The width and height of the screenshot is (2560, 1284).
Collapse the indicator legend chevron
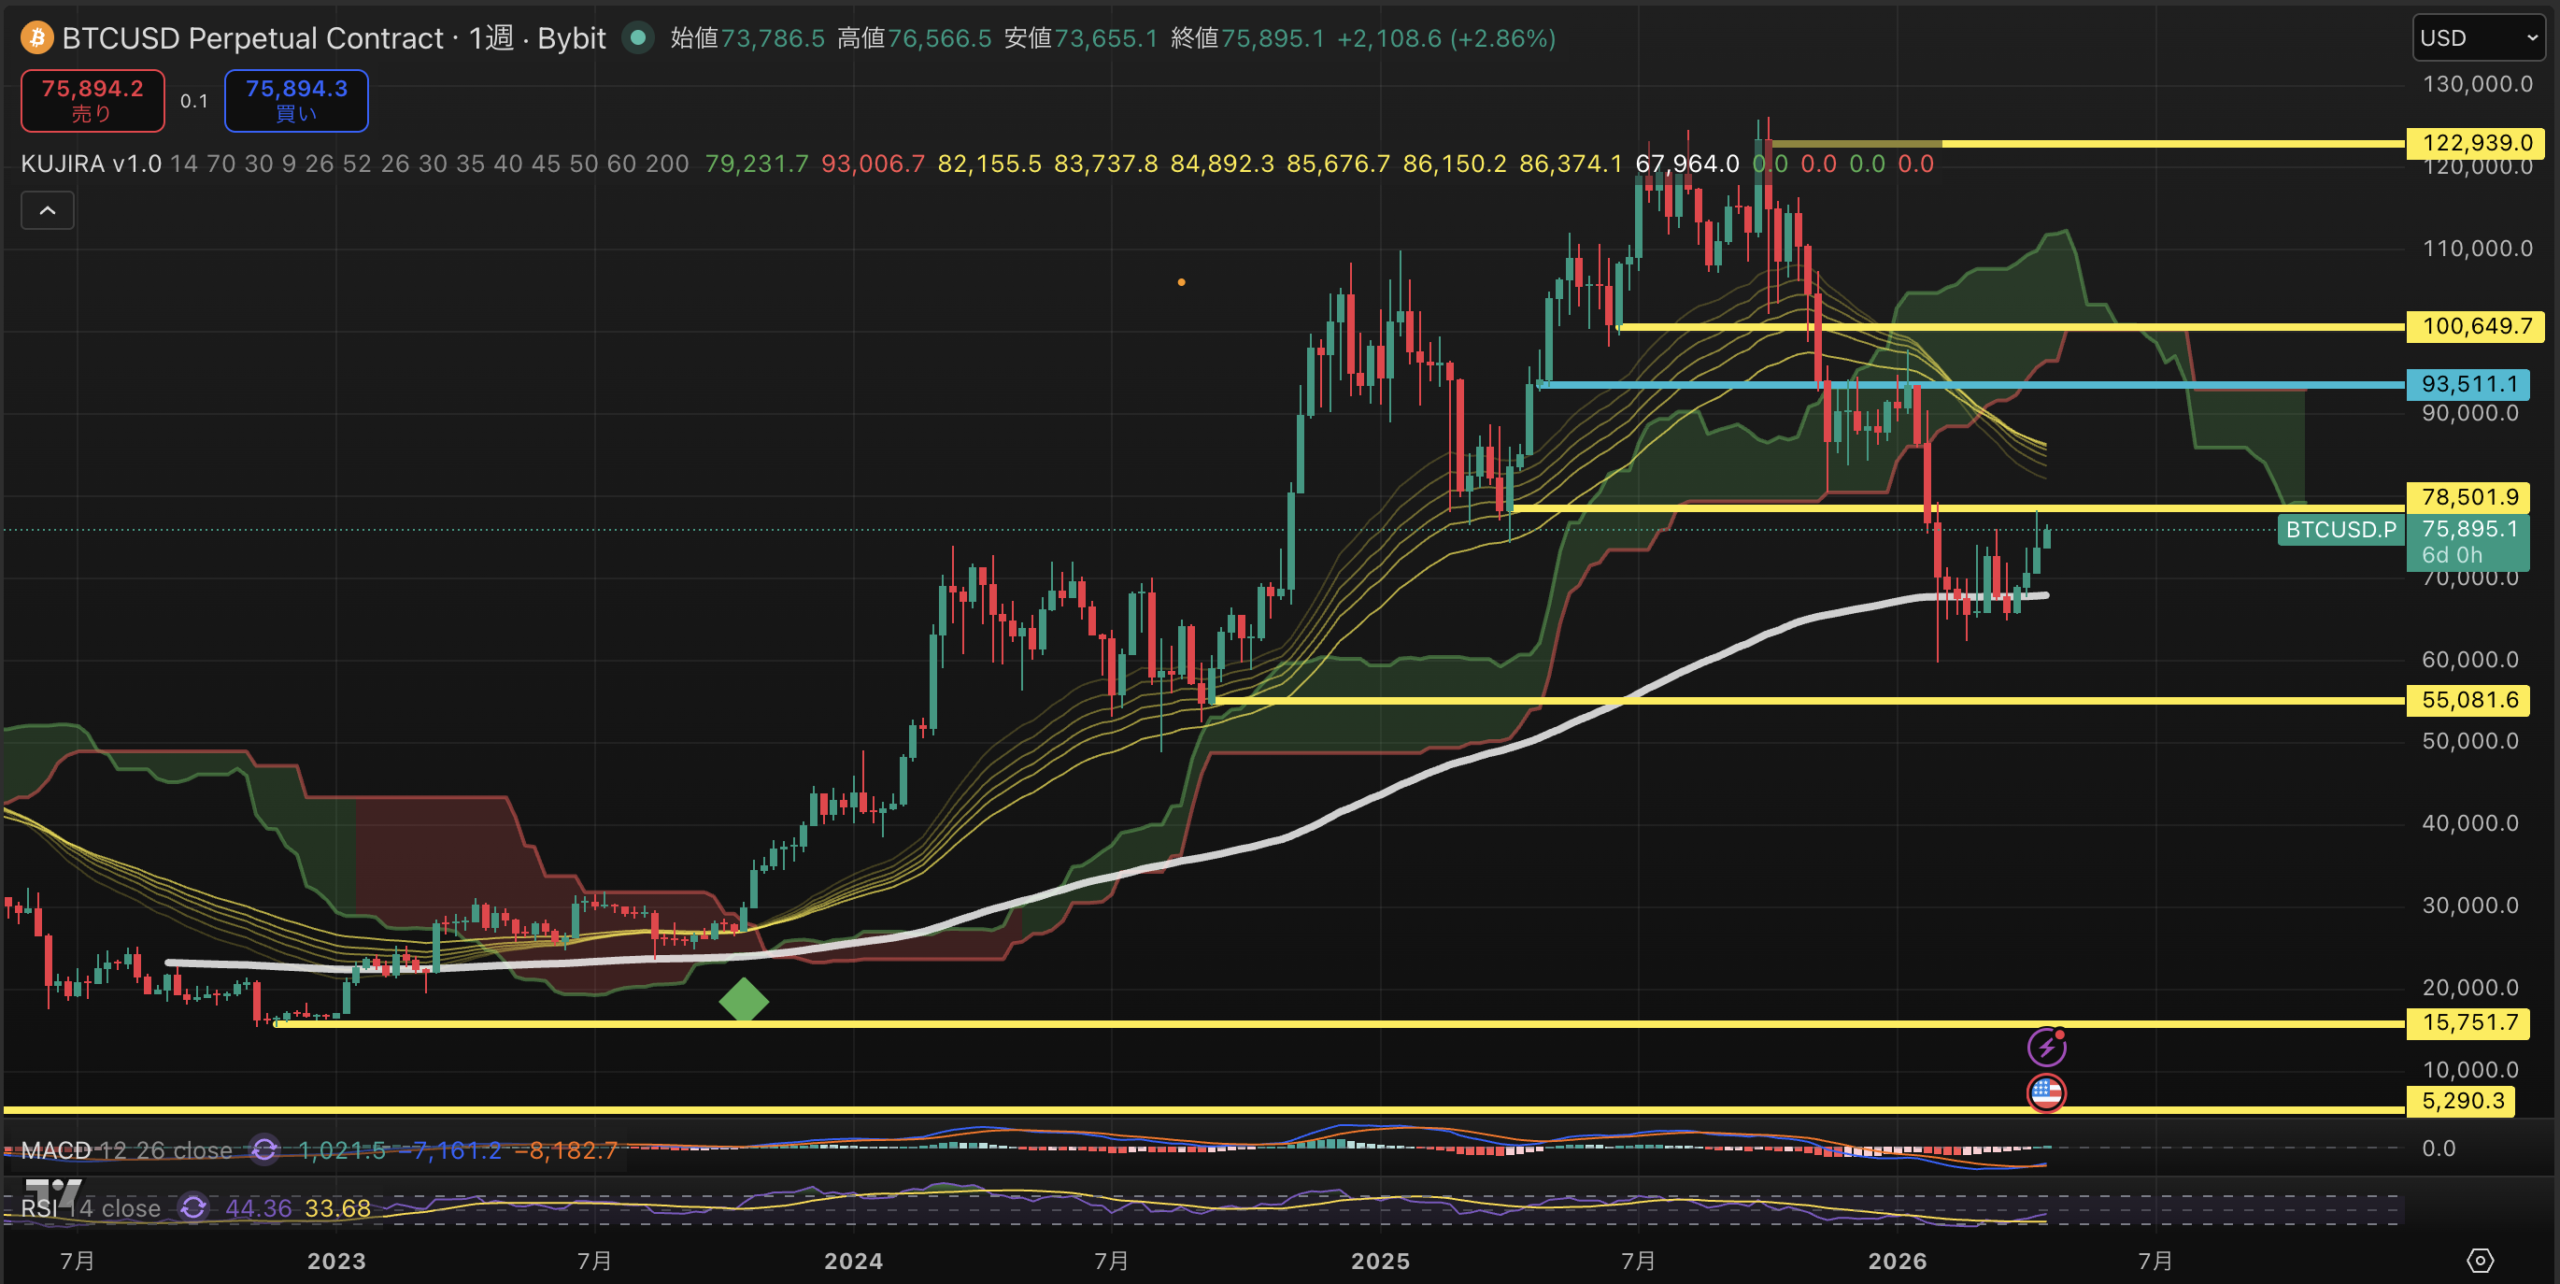47,210
